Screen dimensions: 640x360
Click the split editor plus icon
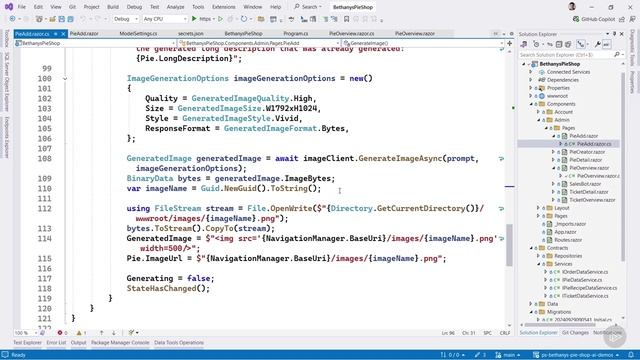coord(509,43)
